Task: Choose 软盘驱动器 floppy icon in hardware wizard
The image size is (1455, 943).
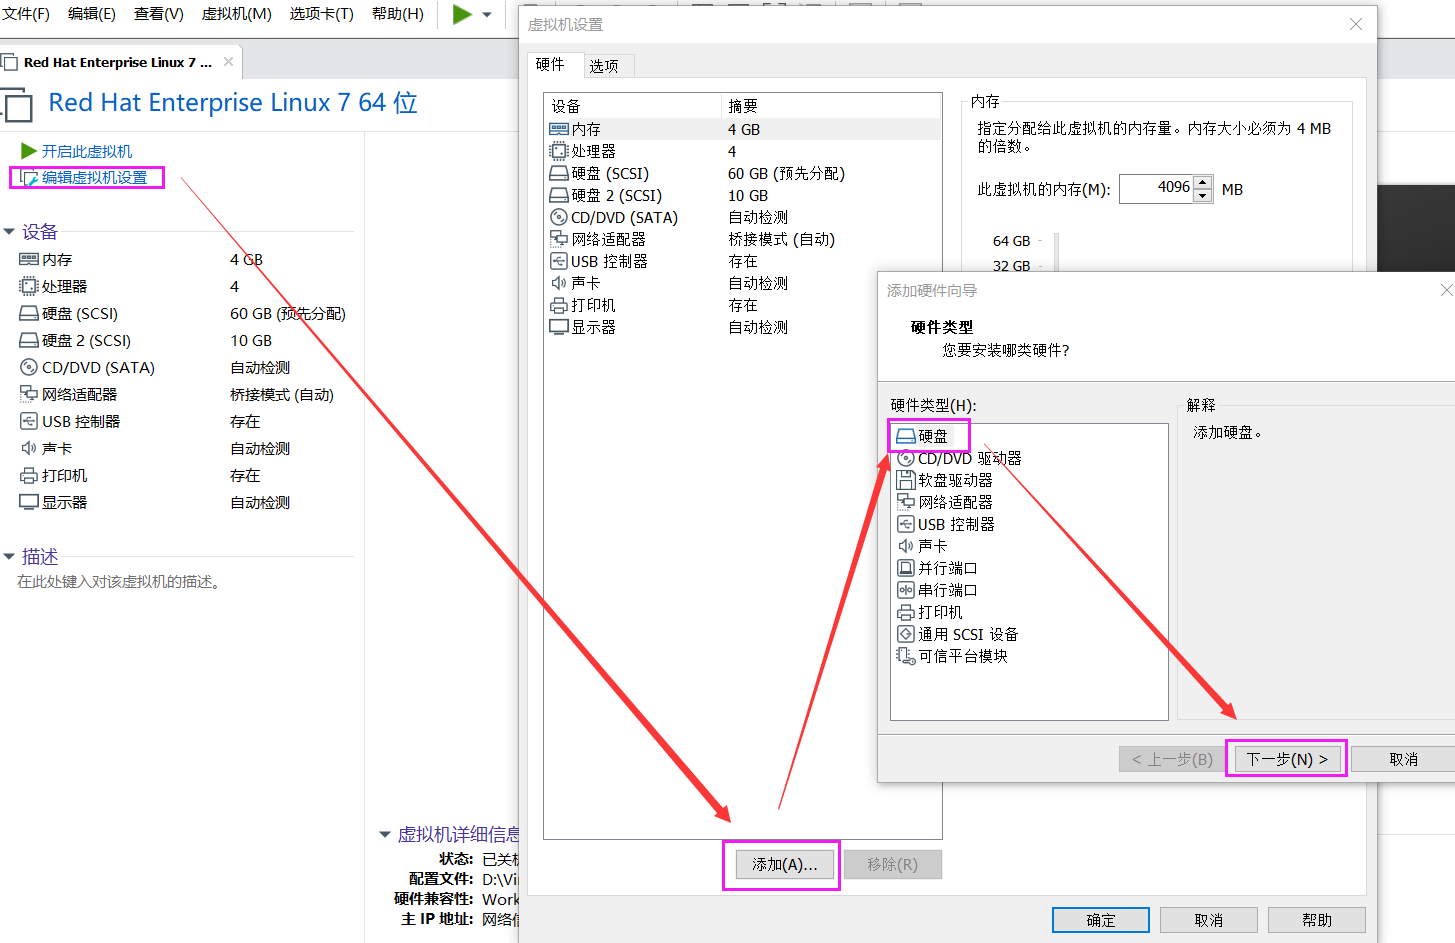Action: (x=906, y=480)
